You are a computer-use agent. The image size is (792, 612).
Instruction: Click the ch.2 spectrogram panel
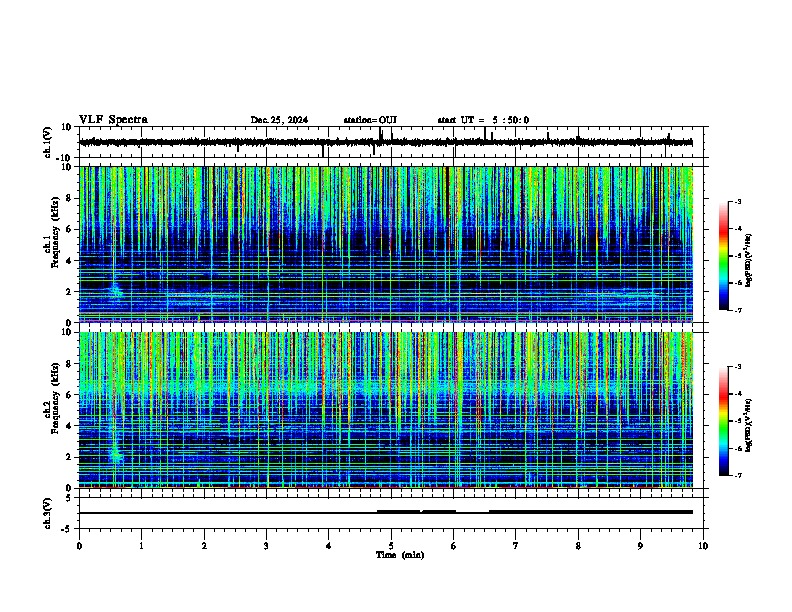pyautogui.click(x=386, y=410)
